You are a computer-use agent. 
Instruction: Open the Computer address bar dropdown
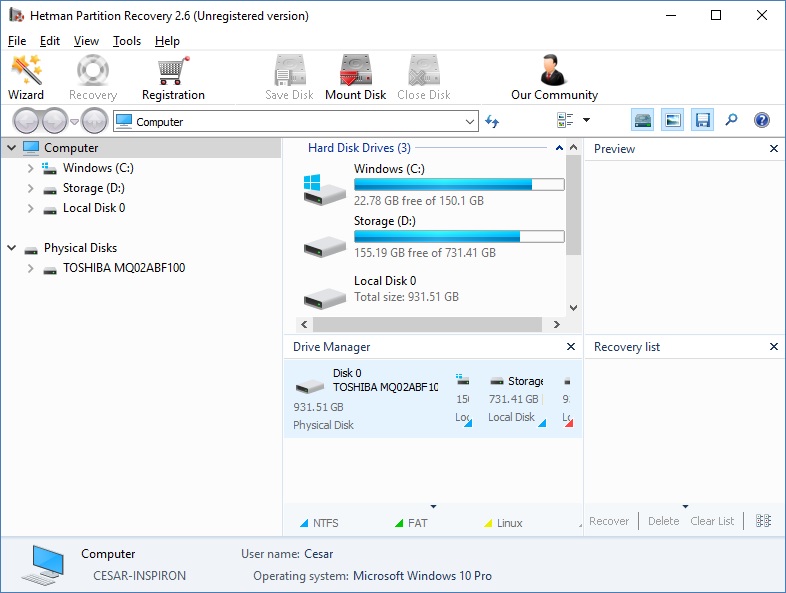470,121
